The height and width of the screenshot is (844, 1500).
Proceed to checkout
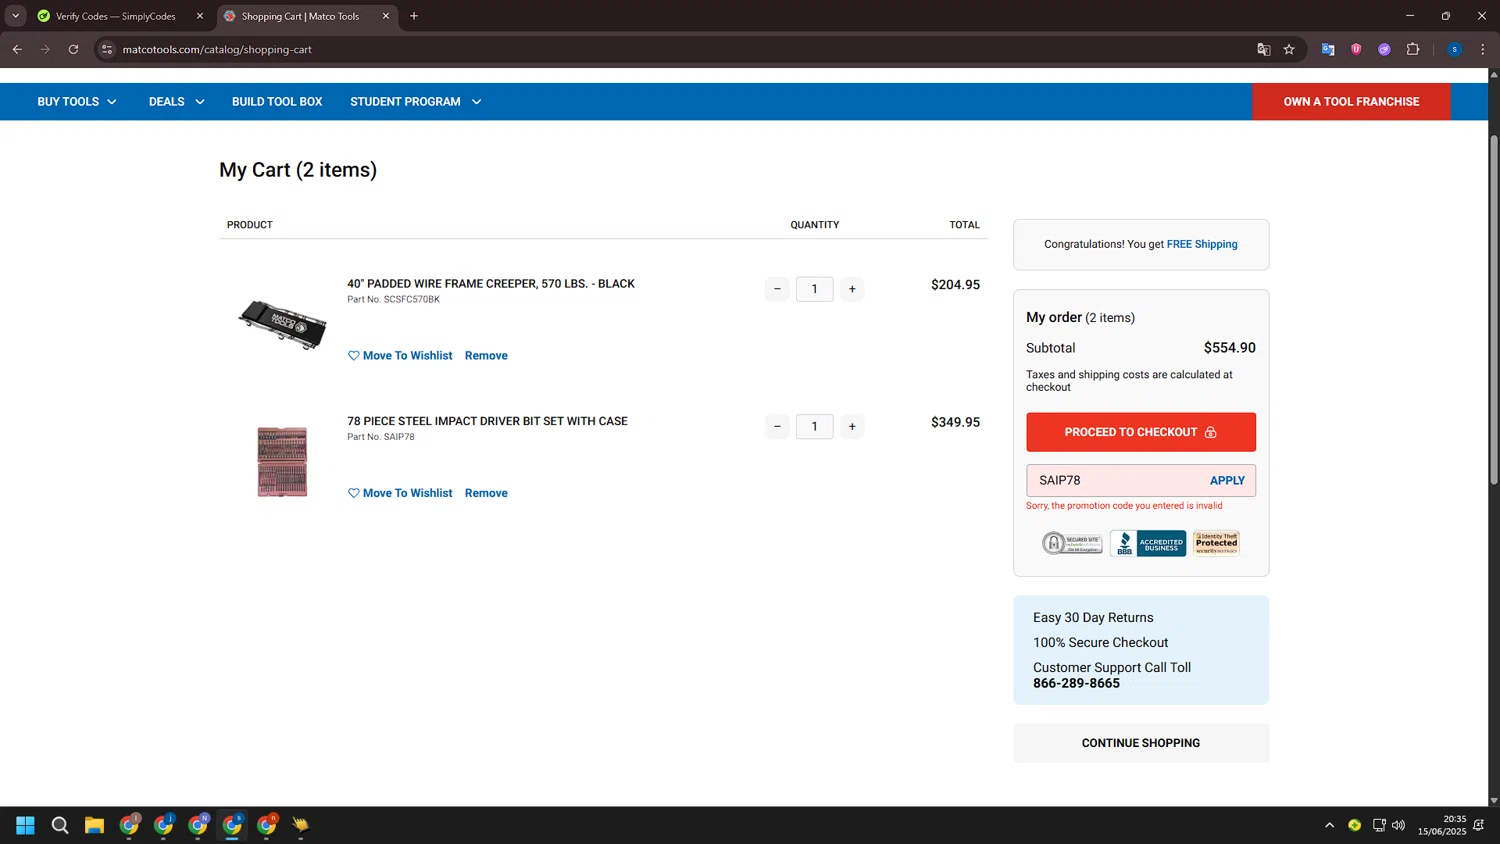pyautogui.click(x=1141, y=432)
